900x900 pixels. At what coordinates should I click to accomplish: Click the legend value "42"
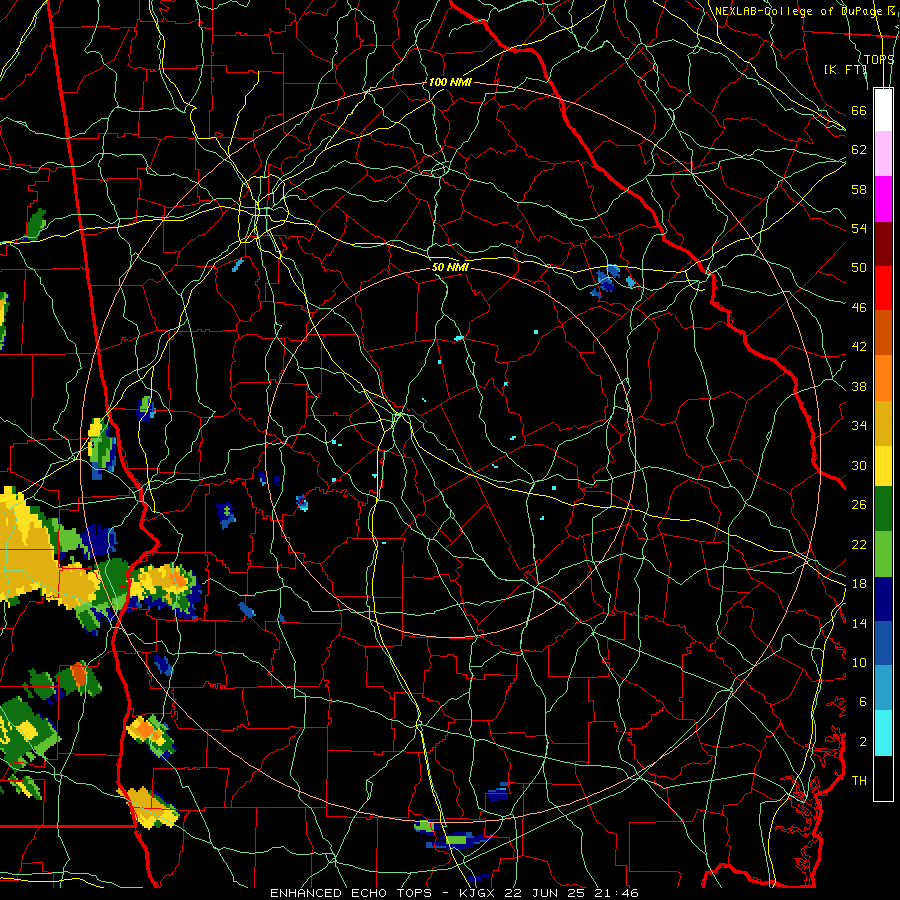[859, 346]
